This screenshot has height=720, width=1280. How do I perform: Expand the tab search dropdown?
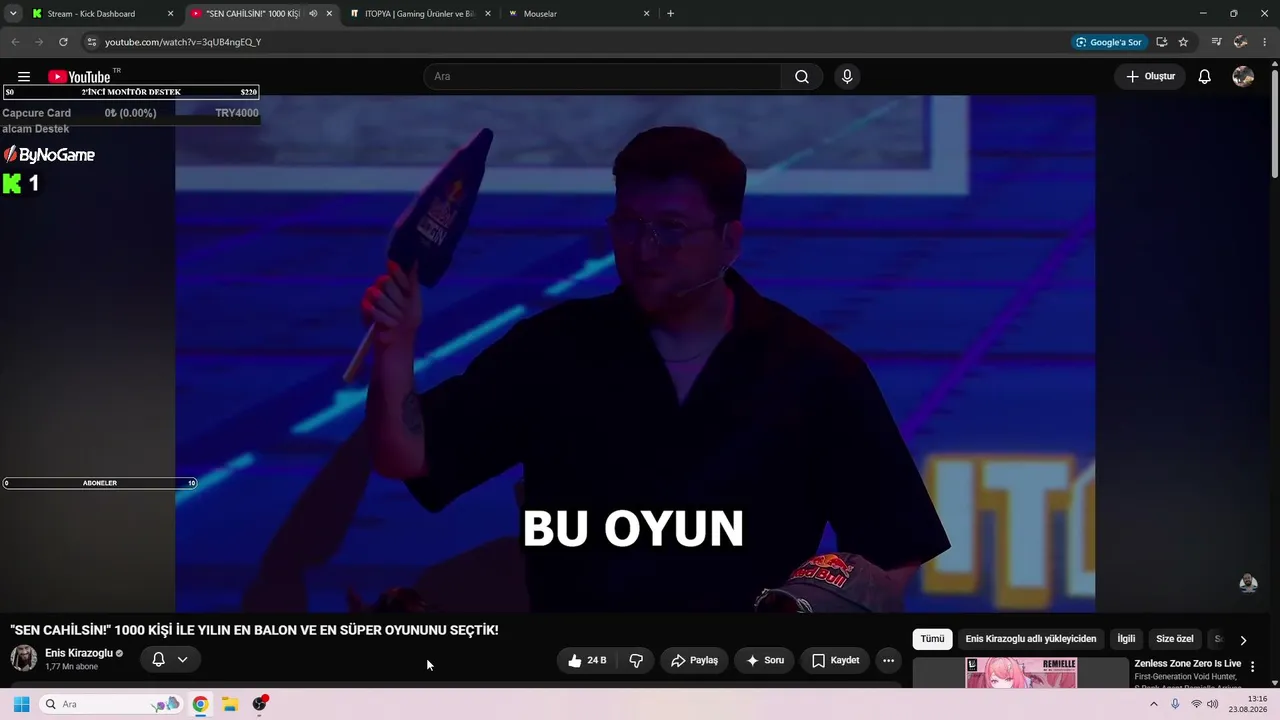[x=12, y=14]
